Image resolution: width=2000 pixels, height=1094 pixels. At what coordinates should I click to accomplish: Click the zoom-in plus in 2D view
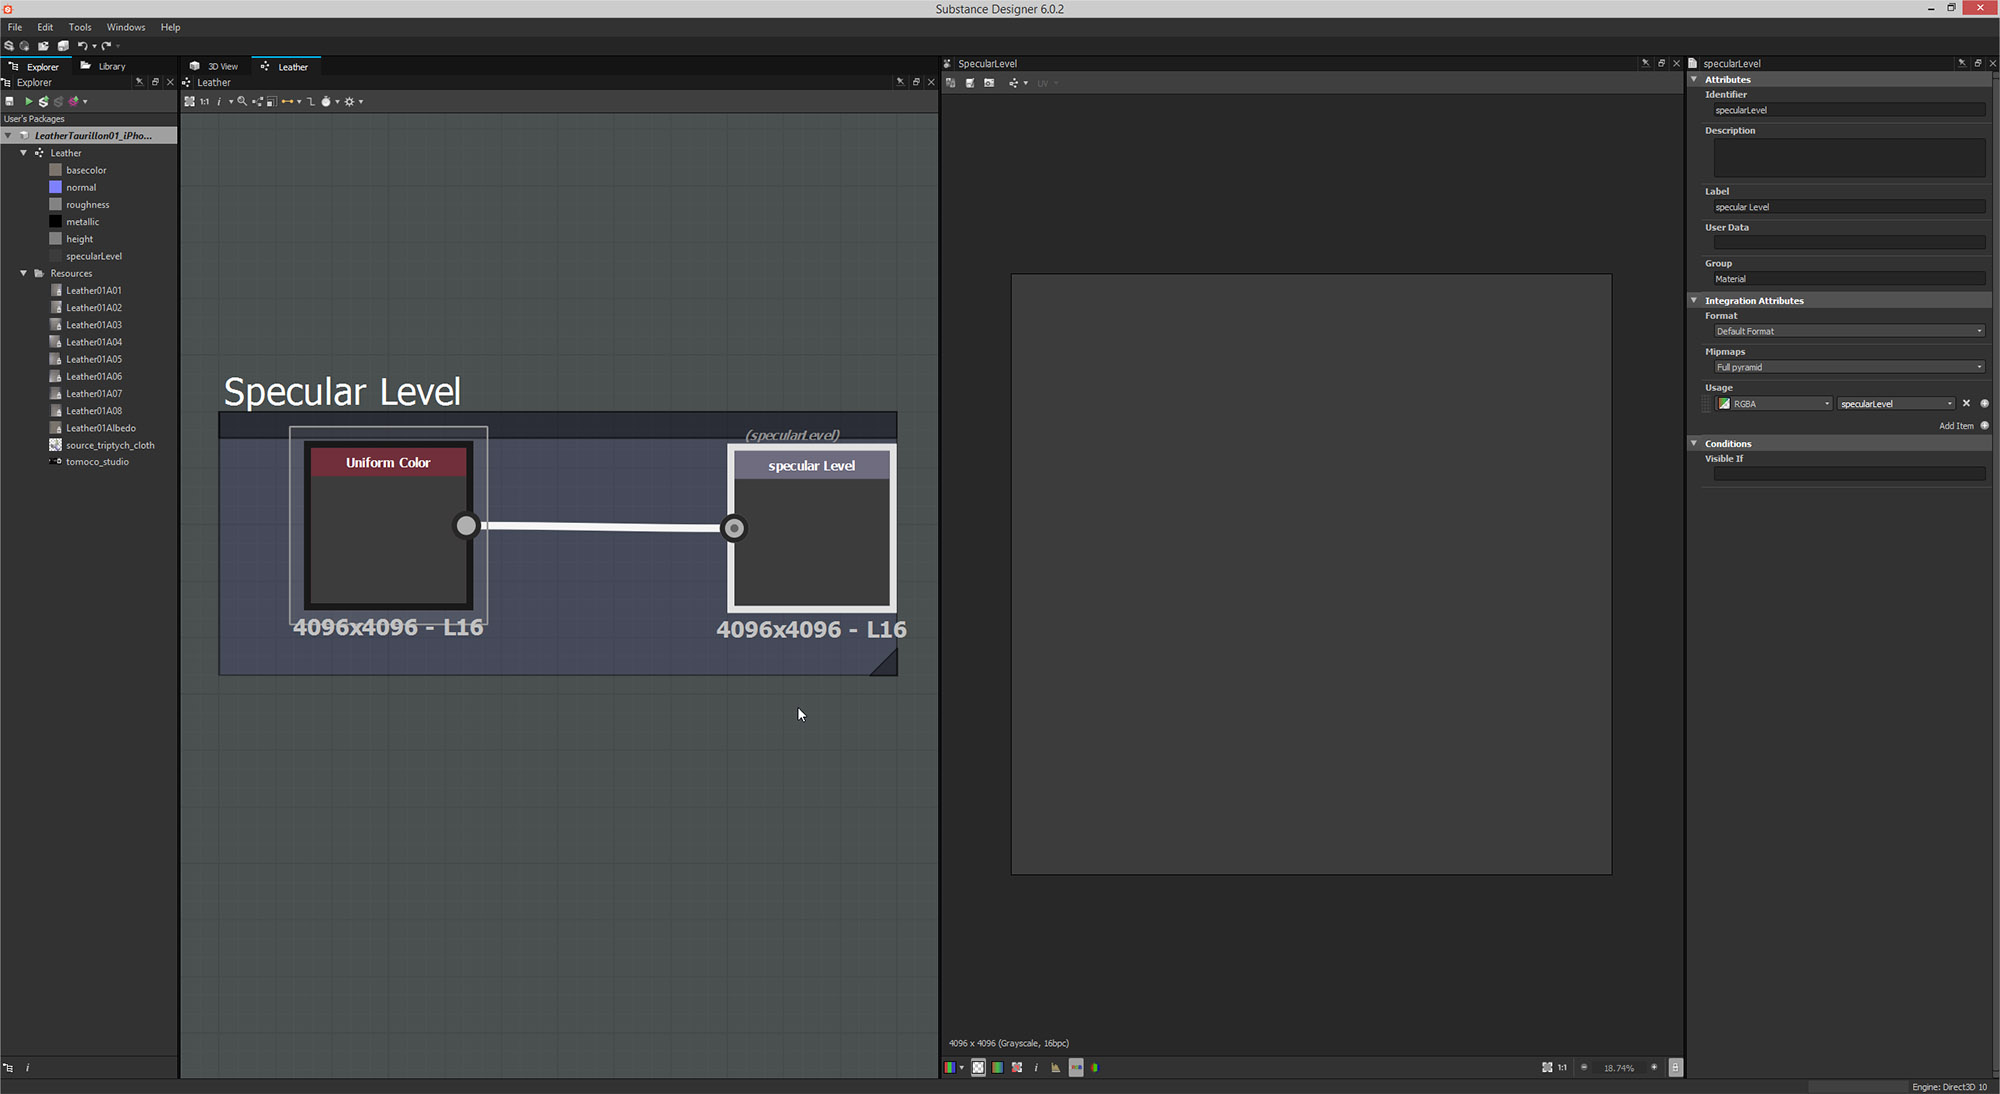tap(1654, 1067)
